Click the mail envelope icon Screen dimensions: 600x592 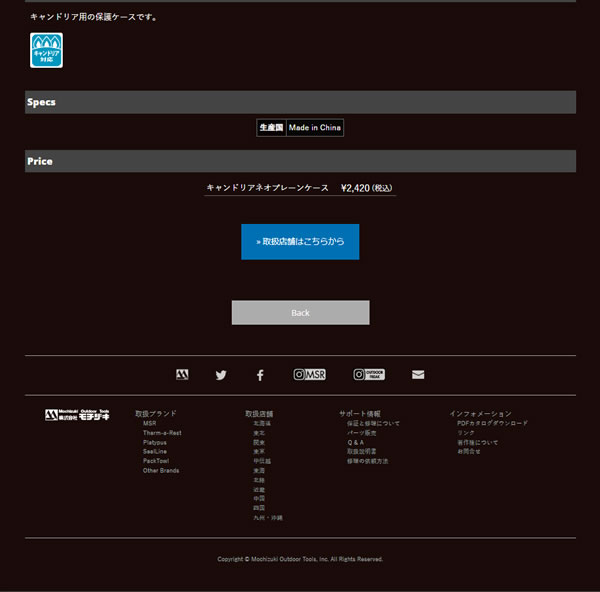tap(418, 375)
